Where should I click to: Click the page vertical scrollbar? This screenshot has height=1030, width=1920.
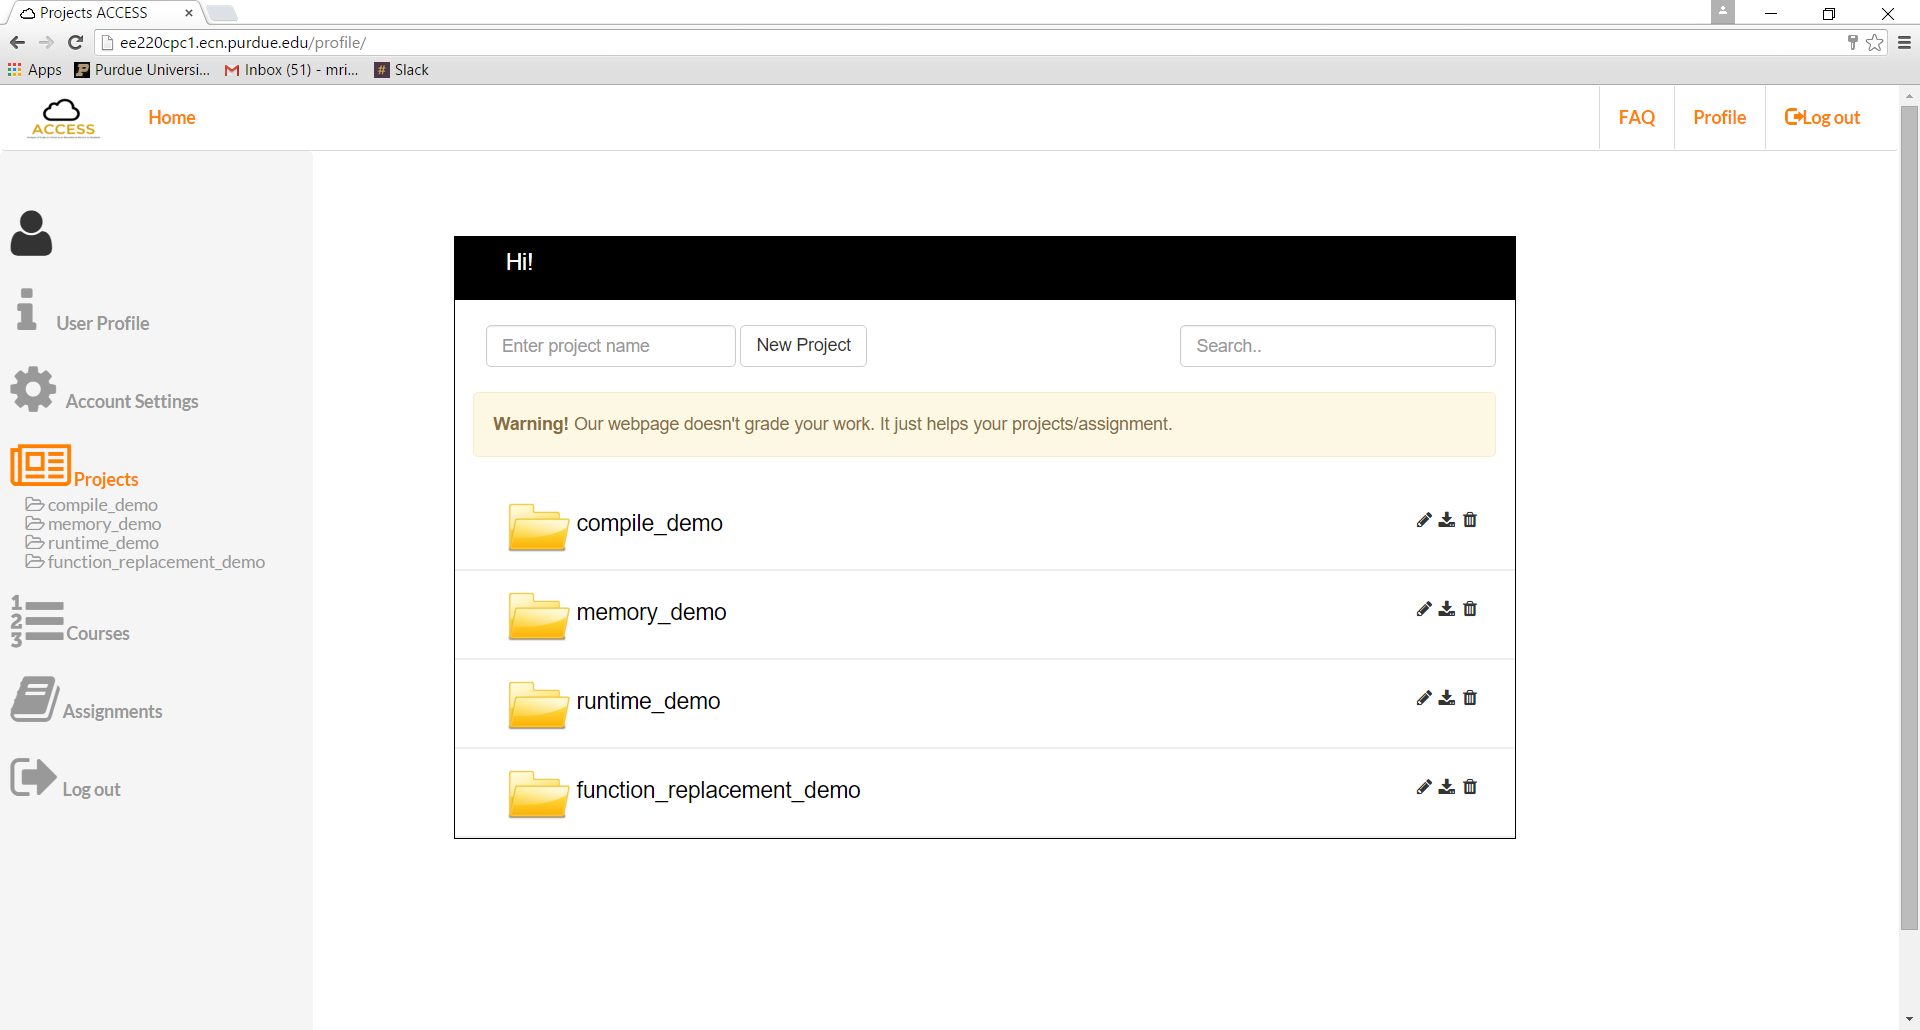point(1909,520)
